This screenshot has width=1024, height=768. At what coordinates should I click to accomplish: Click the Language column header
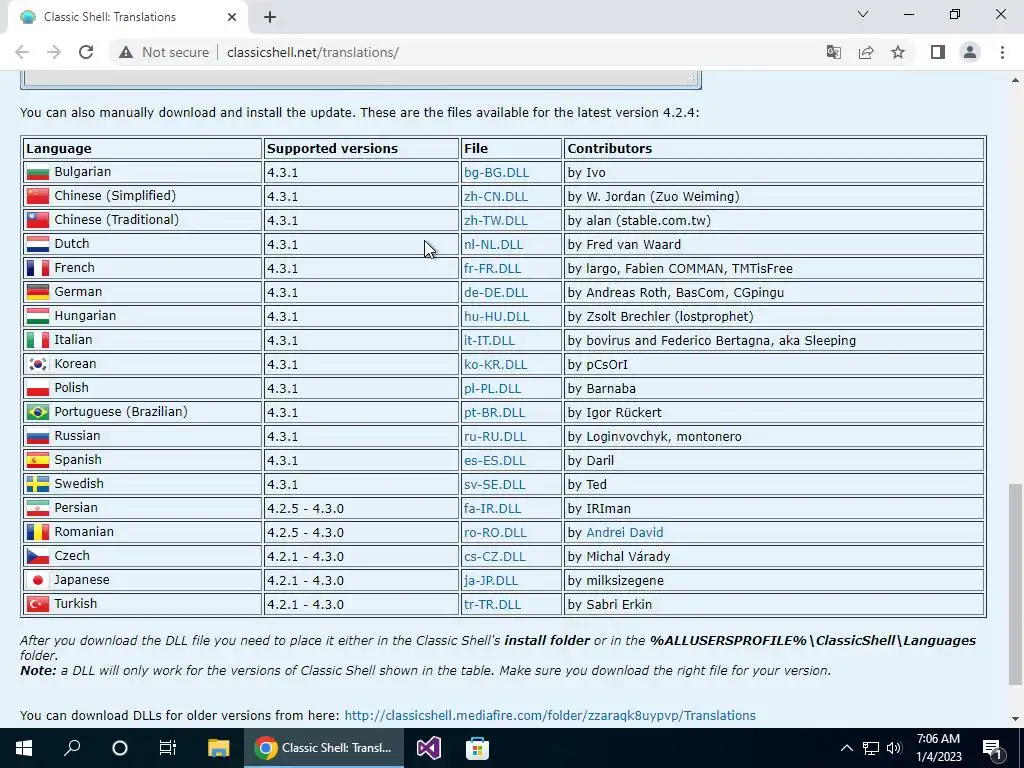click(142, 149)
